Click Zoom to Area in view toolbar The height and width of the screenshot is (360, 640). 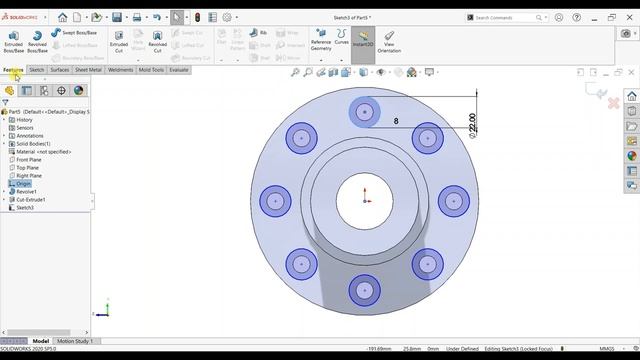pos(308,72)
